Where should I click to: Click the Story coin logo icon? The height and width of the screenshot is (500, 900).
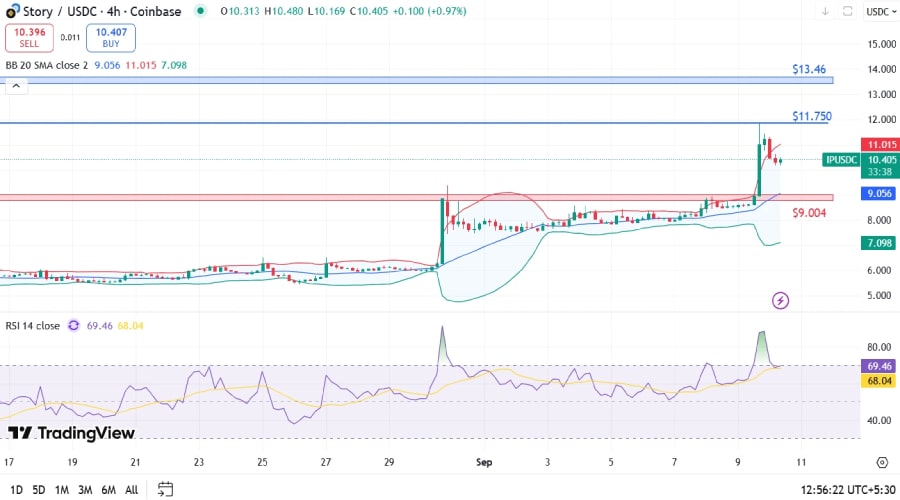(x=12, y=11)
